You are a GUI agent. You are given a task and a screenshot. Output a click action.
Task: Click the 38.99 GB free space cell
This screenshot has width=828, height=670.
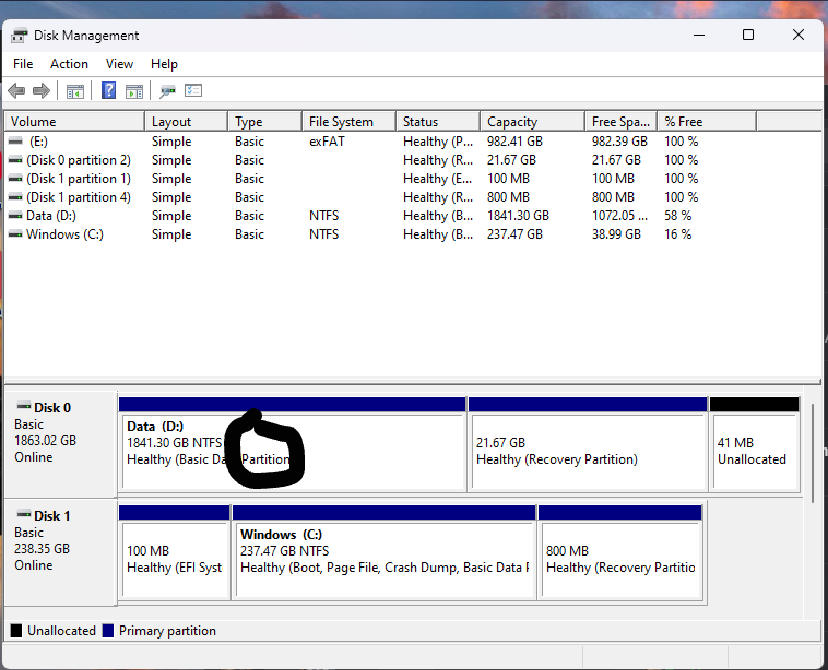point(616,234)
